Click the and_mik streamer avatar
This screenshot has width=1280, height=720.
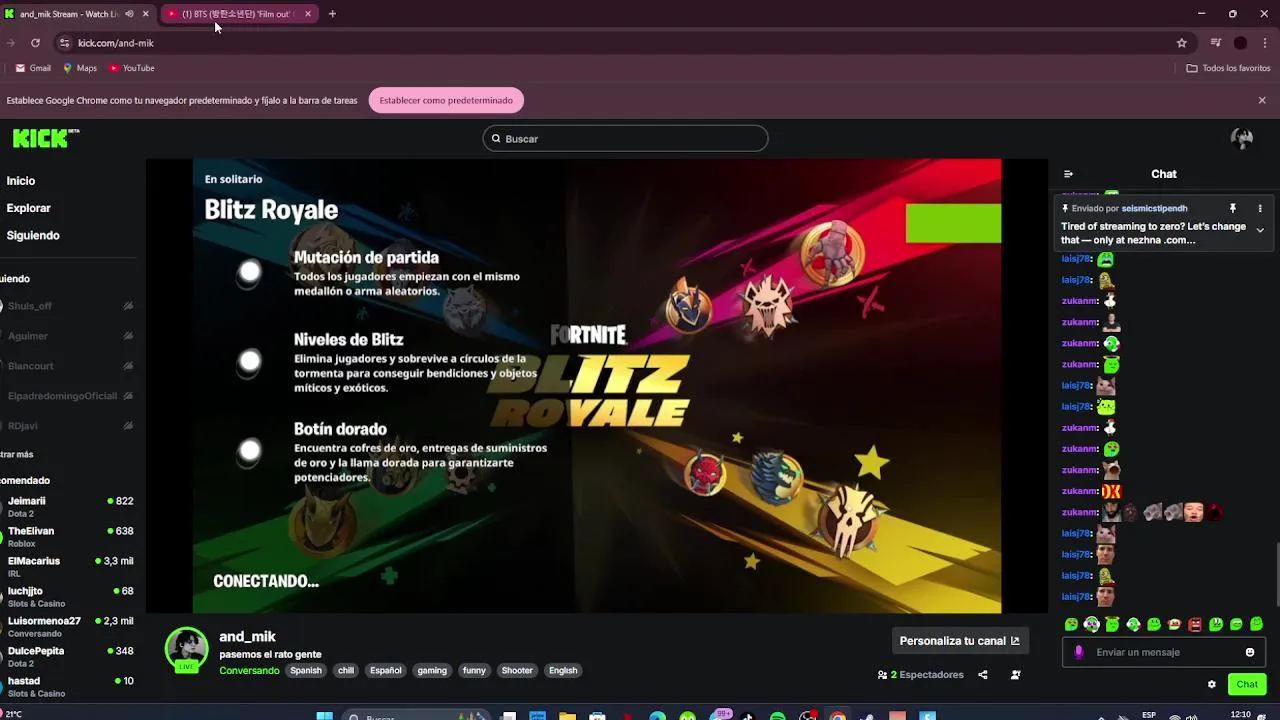point(187,648)
